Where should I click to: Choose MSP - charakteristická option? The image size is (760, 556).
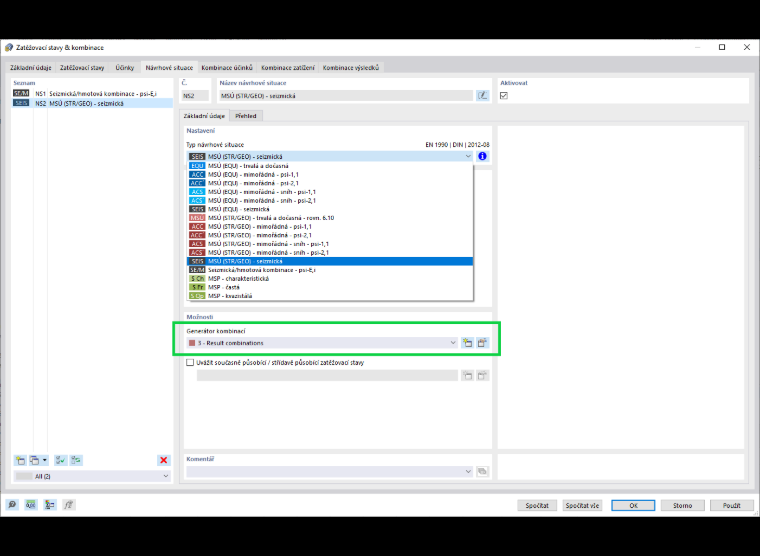330,279
